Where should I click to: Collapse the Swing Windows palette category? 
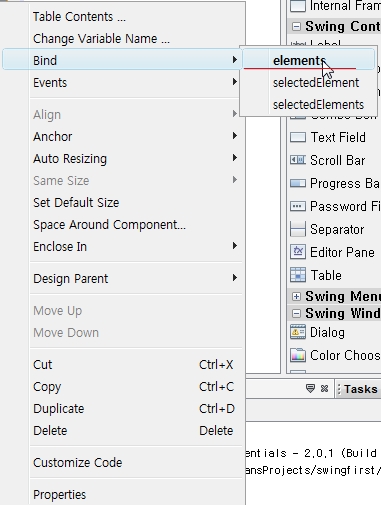pyautogui.click(x=296, y=313)
